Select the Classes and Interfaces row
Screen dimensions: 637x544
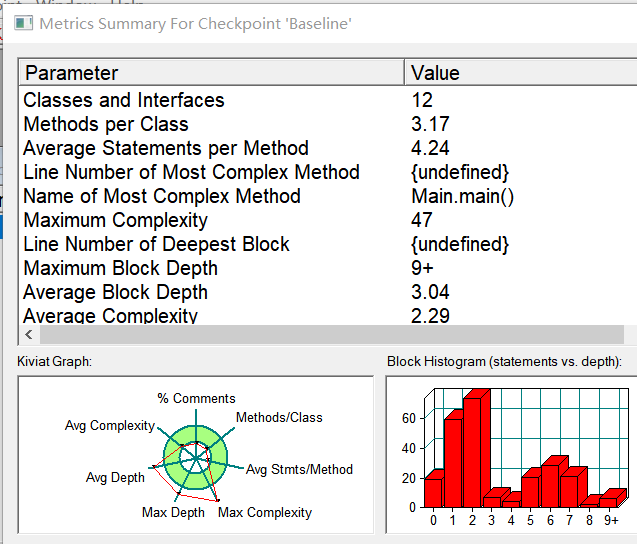click(328, 100)
